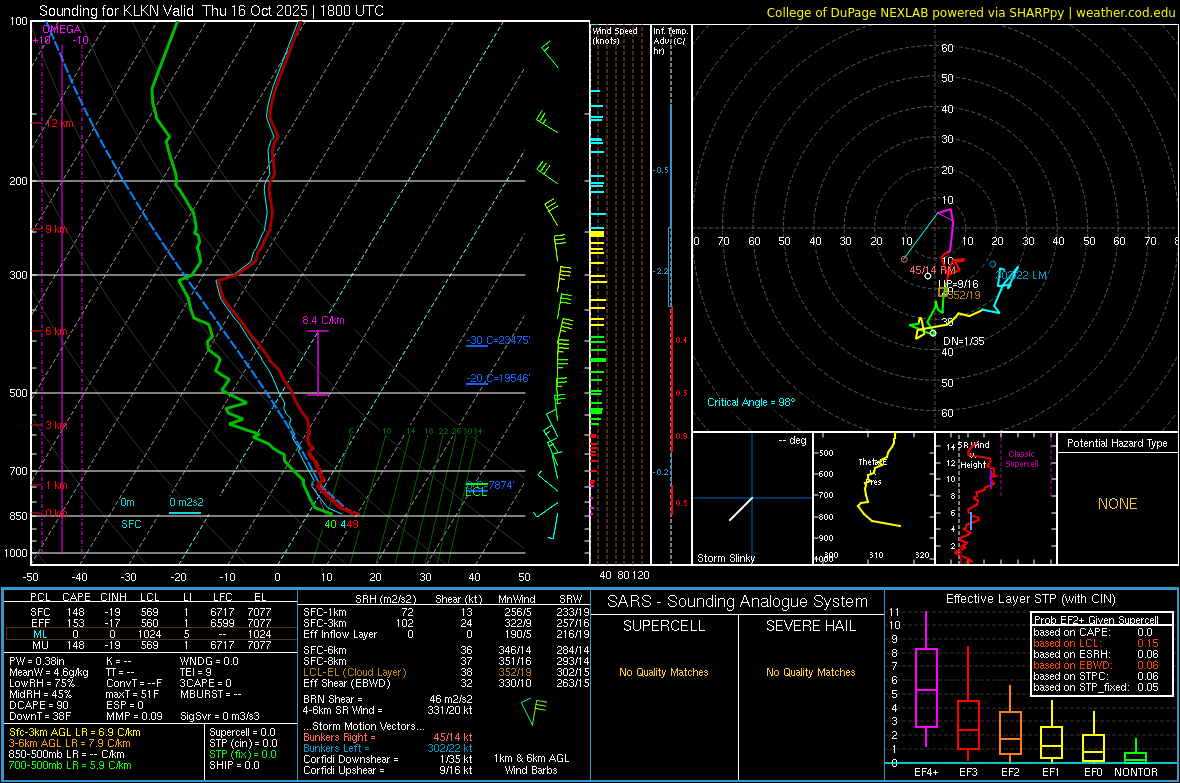Image resolution: width=1180 pixels, height=783 pixels.
Task: Click the LCL-EL (Cloud Layer) row
Action: (x=444, y=672)
